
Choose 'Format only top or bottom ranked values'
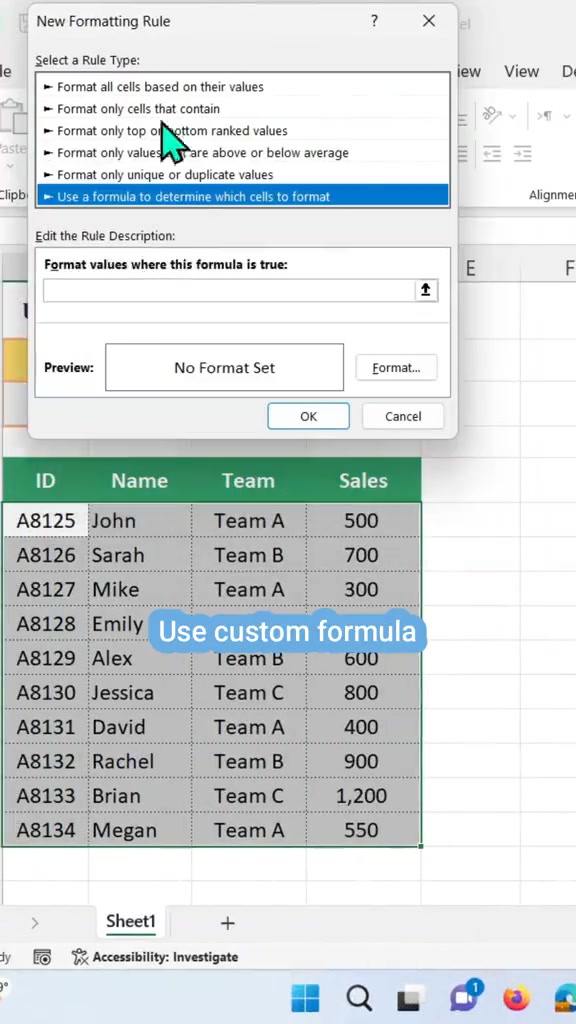[x=243, y=131]
